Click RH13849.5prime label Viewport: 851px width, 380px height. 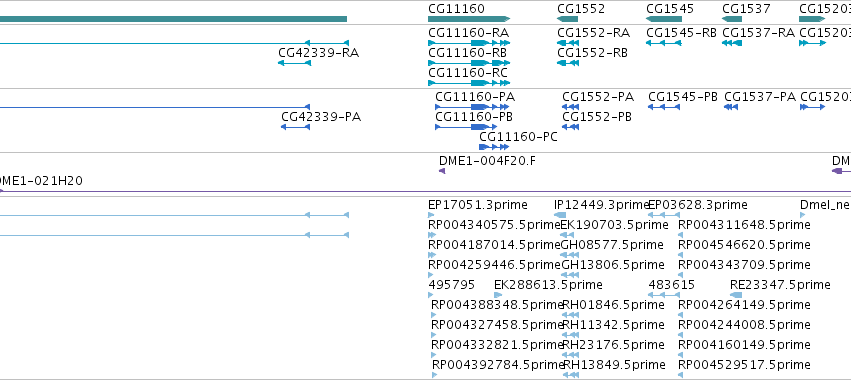615,365
